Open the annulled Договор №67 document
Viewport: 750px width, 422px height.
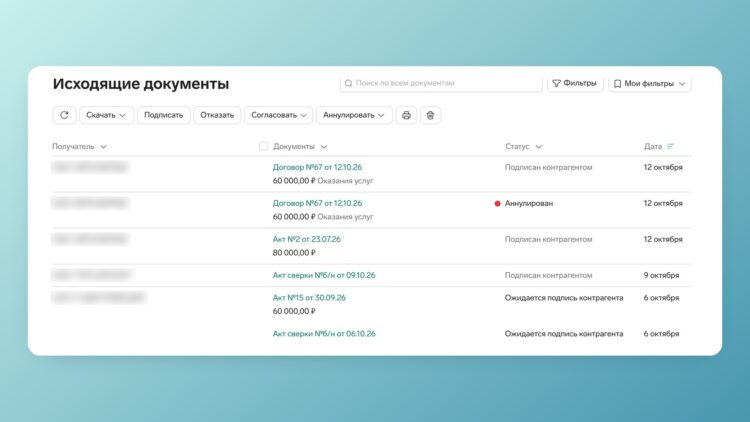click(x=317, y=203)
